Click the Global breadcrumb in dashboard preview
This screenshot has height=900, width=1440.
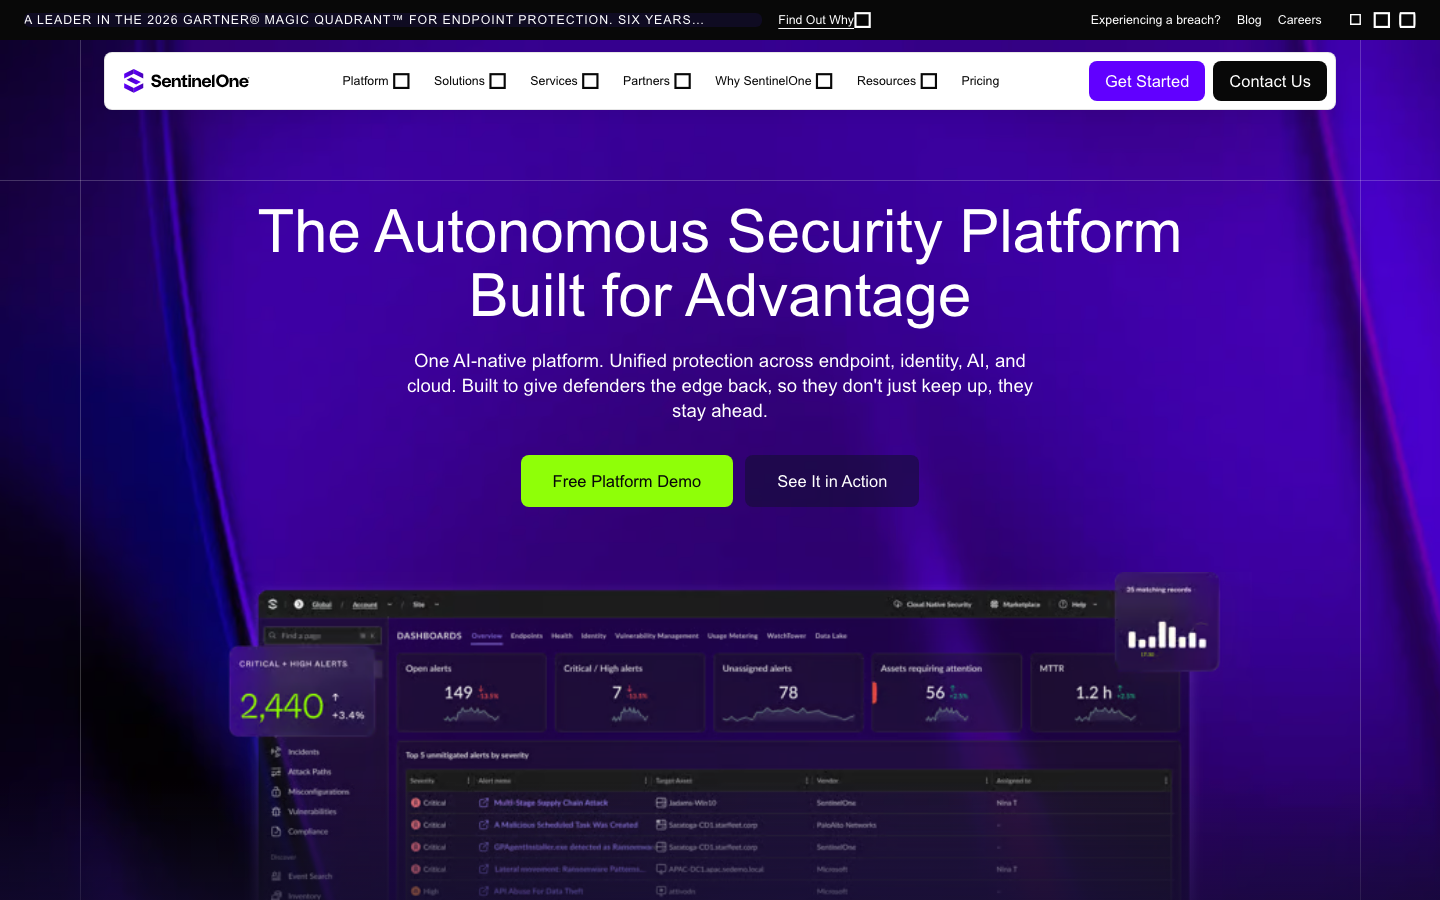click(322, 605)
